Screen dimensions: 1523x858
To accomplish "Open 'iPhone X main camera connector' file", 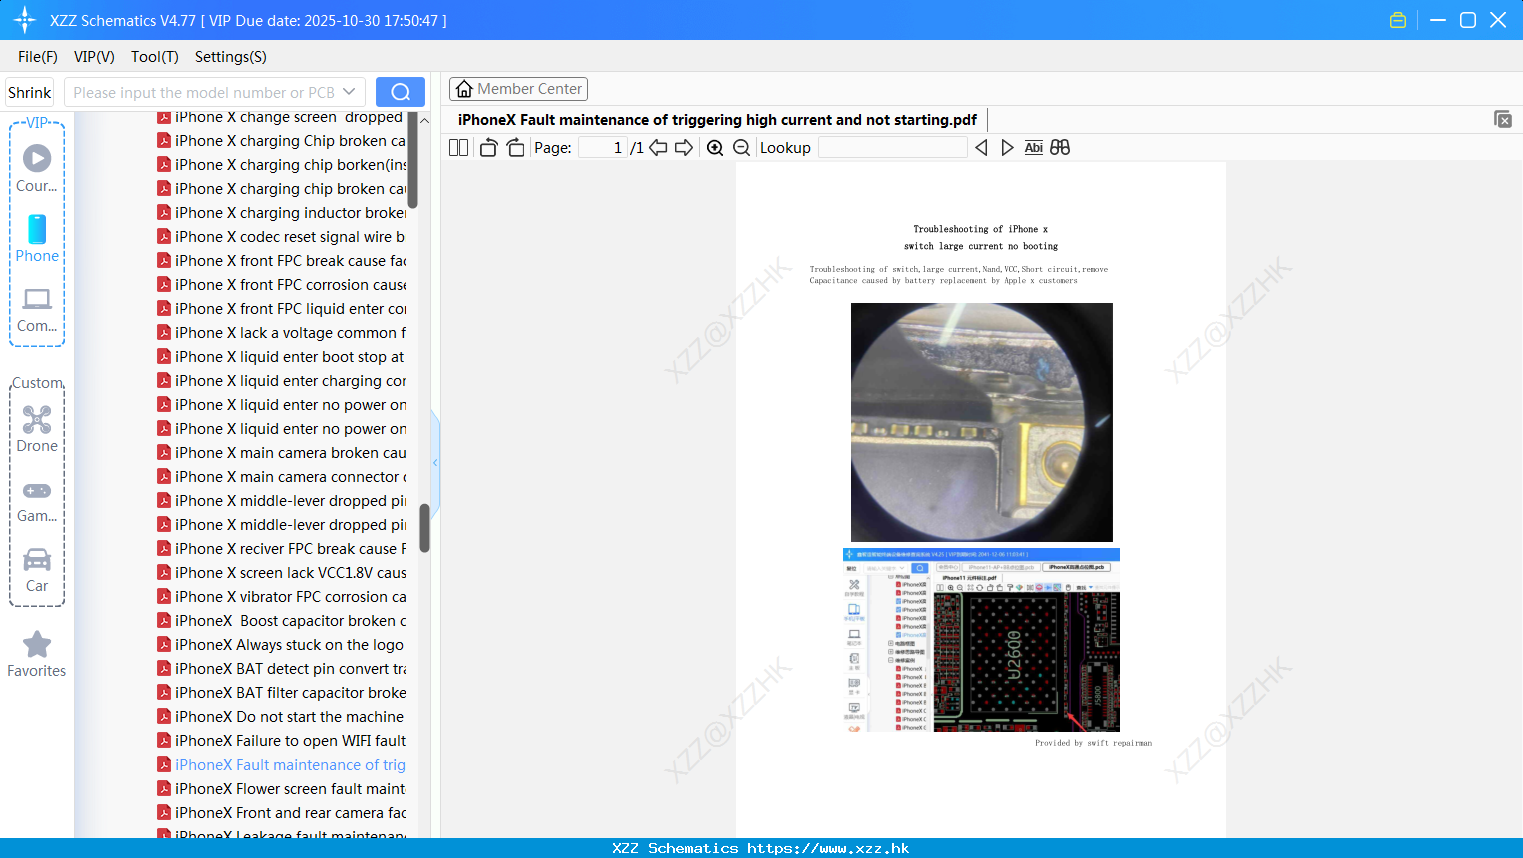I will pos(282,477).
